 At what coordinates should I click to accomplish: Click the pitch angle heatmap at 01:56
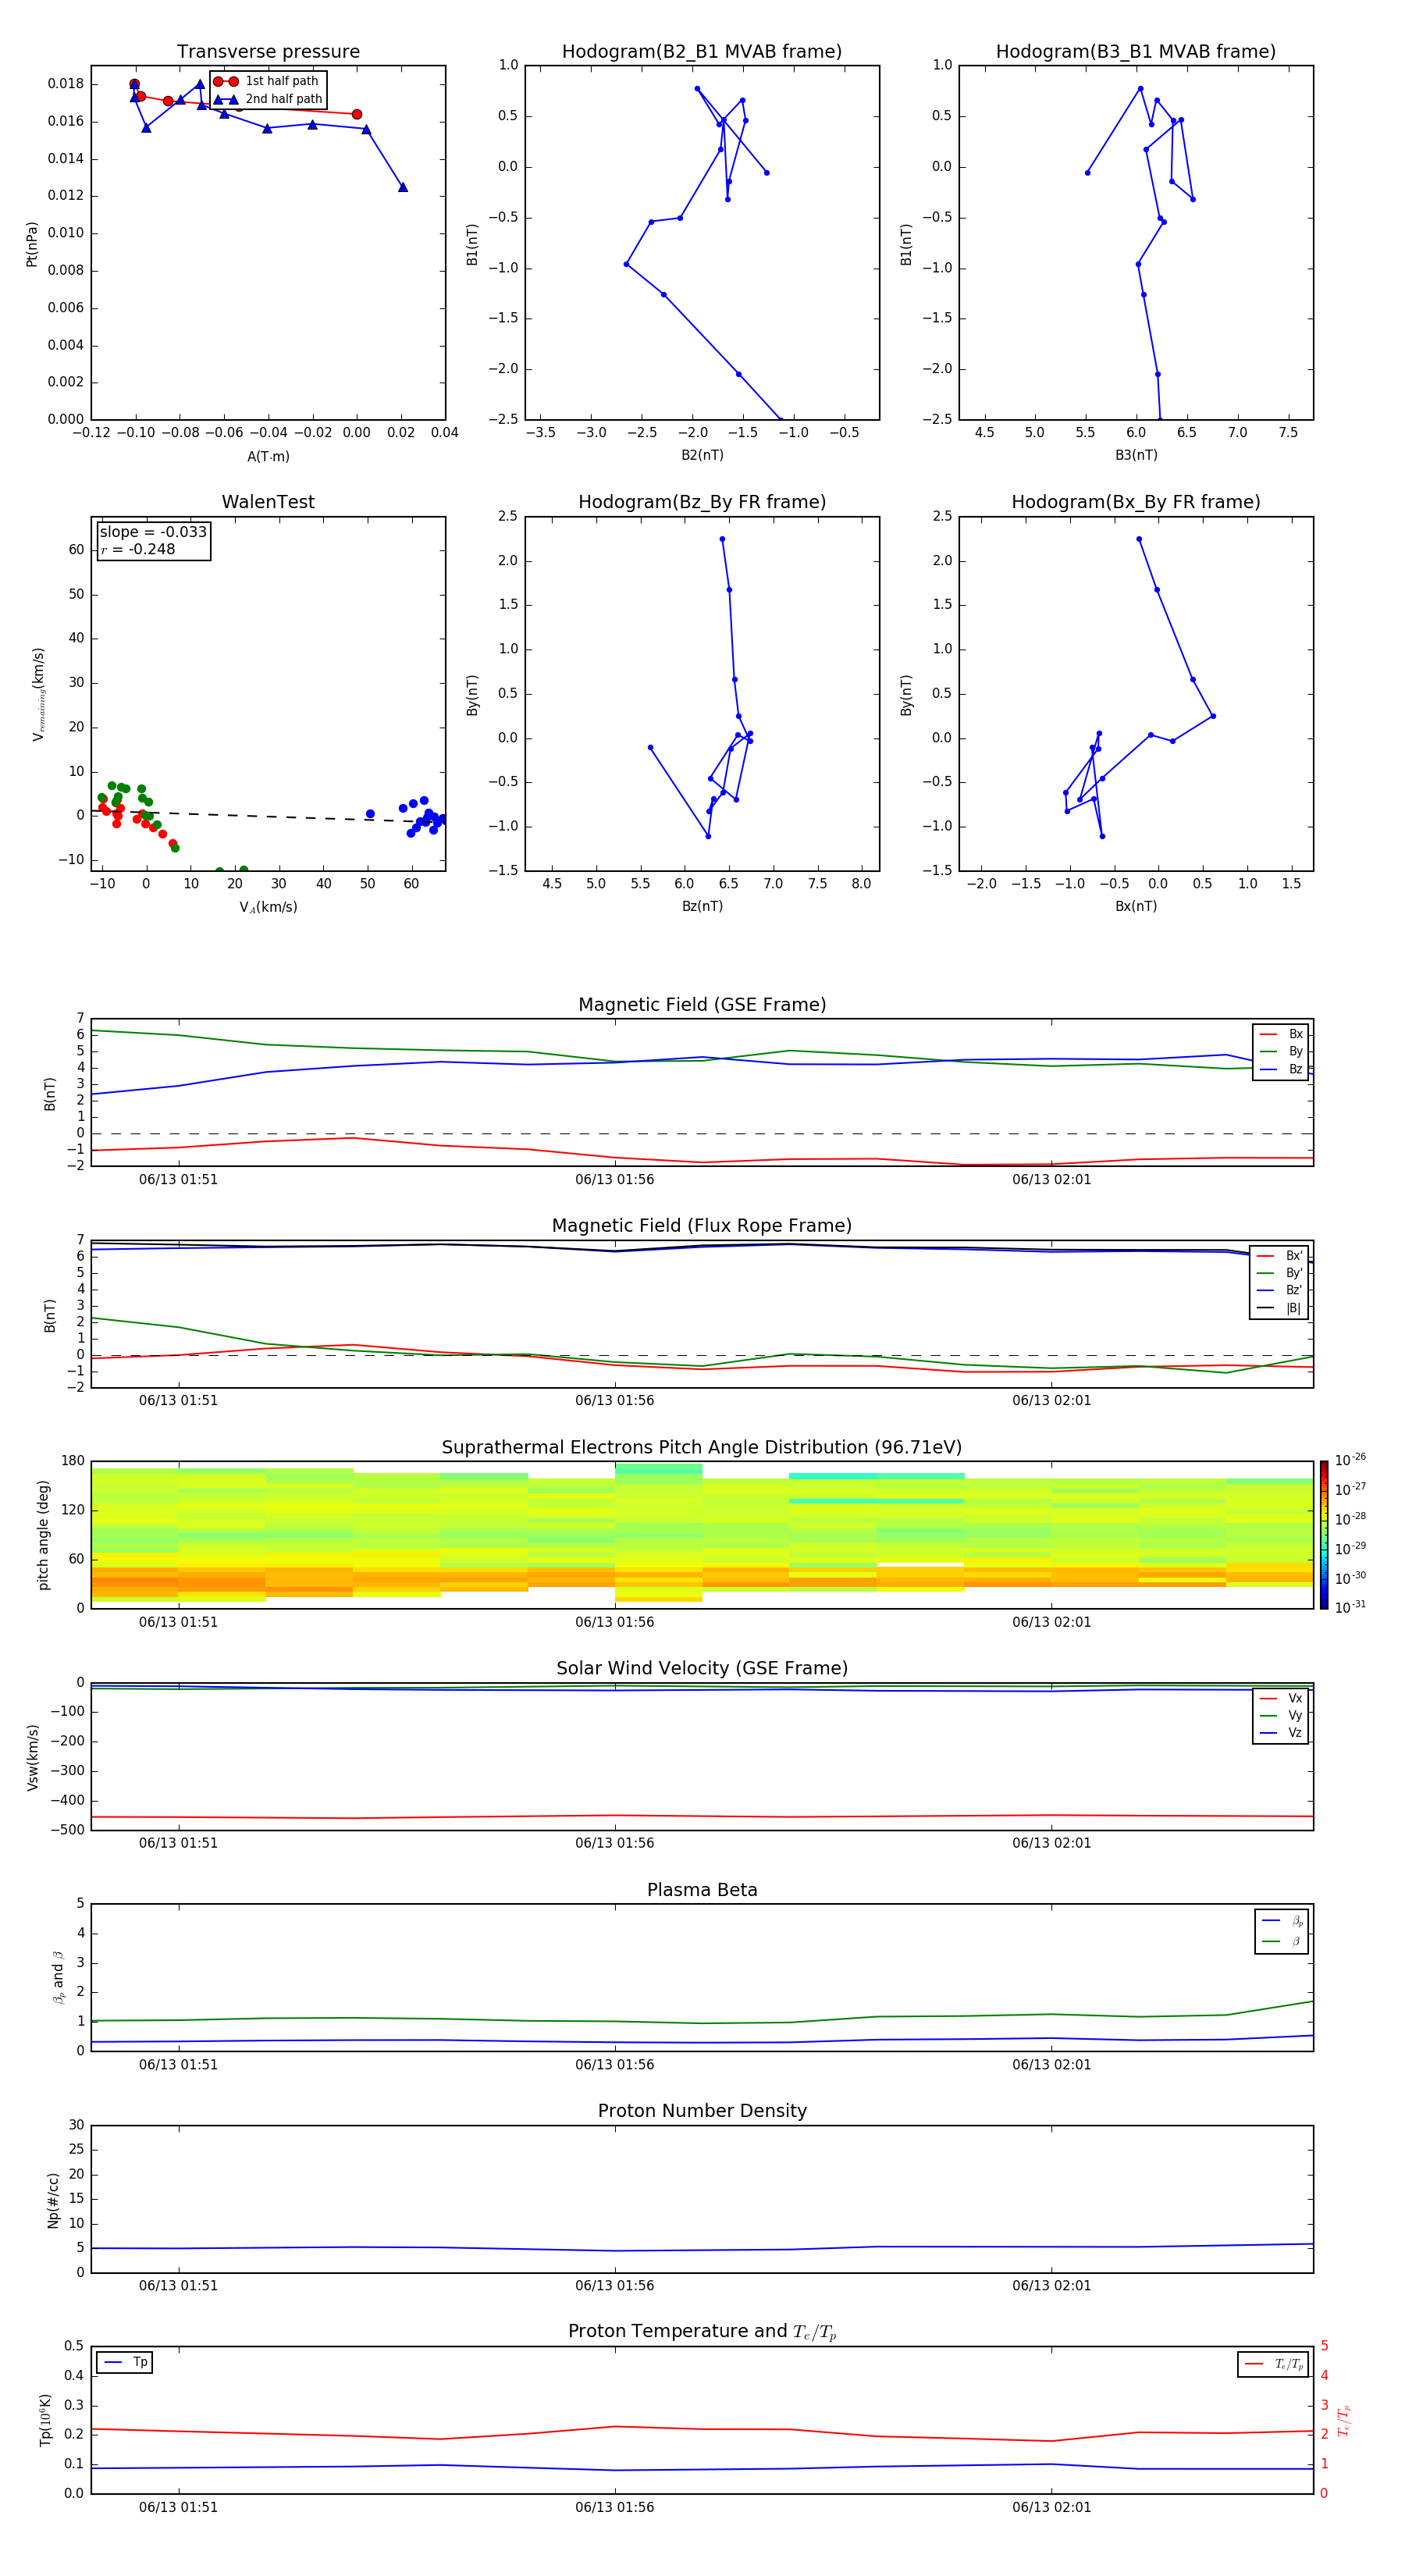[615, 1535]
